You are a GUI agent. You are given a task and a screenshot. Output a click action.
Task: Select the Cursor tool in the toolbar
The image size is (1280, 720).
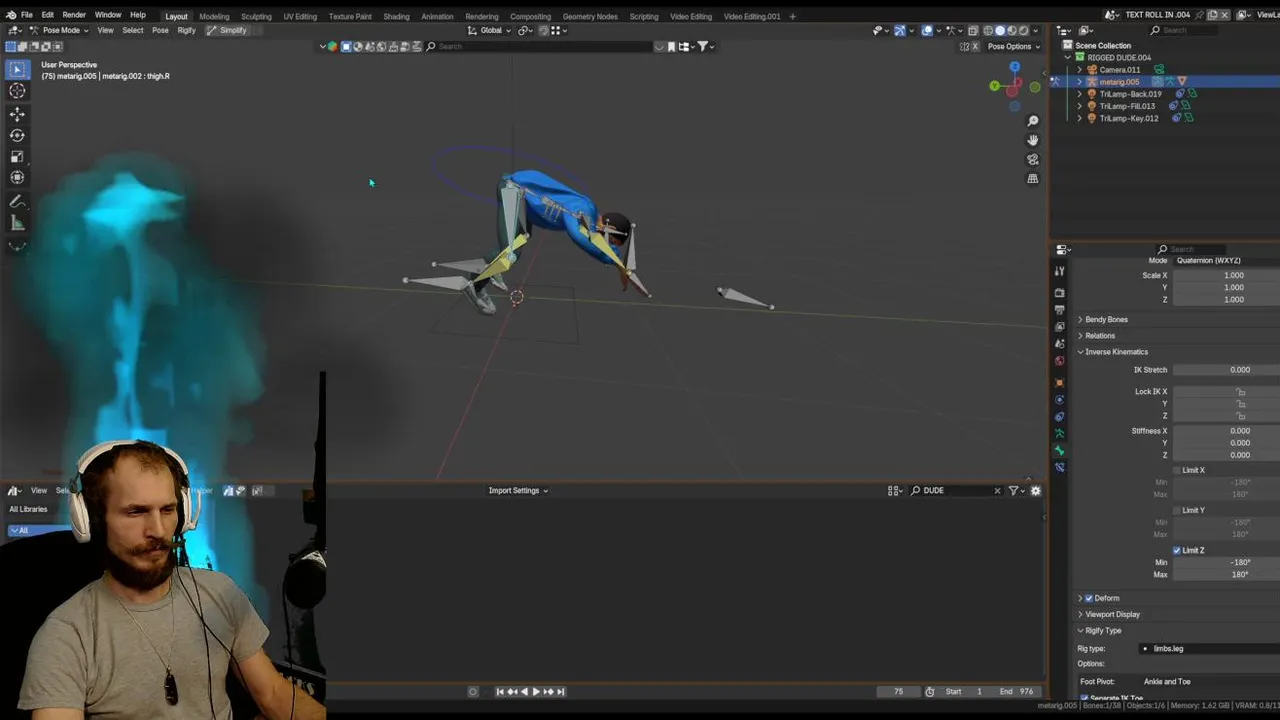point(17,91)
